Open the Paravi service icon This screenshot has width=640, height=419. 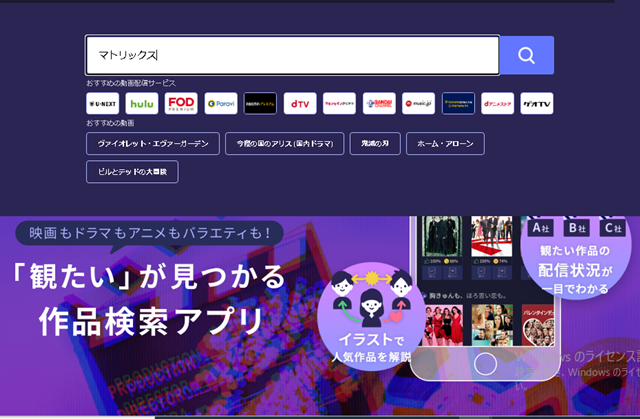[221, 103]
